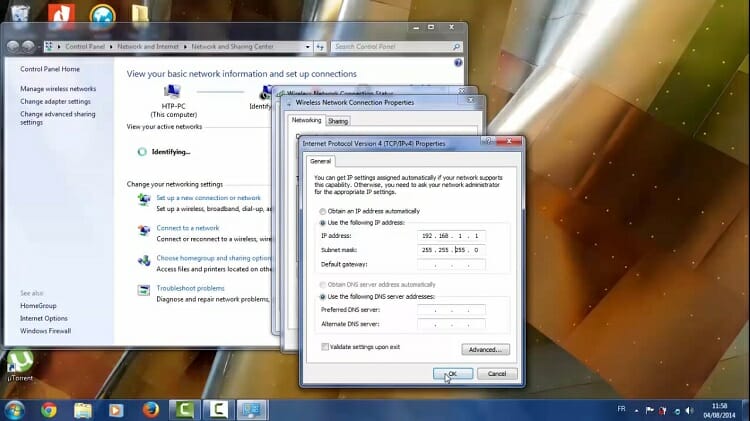The image size is (750, 421).
Task: Click the search magnifier in Control Panel
Action: 456,46
